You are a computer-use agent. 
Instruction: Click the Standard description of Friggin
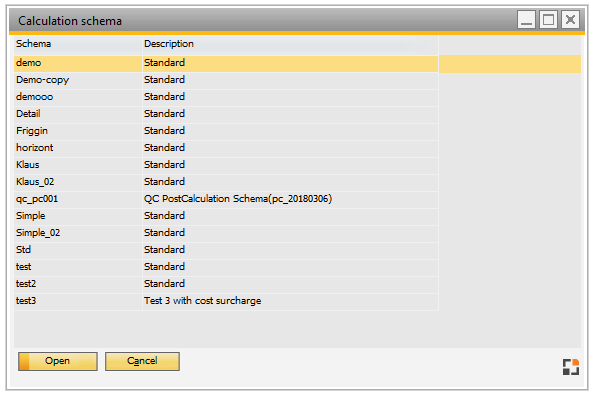pyautogui.click(x=164, y=131)
